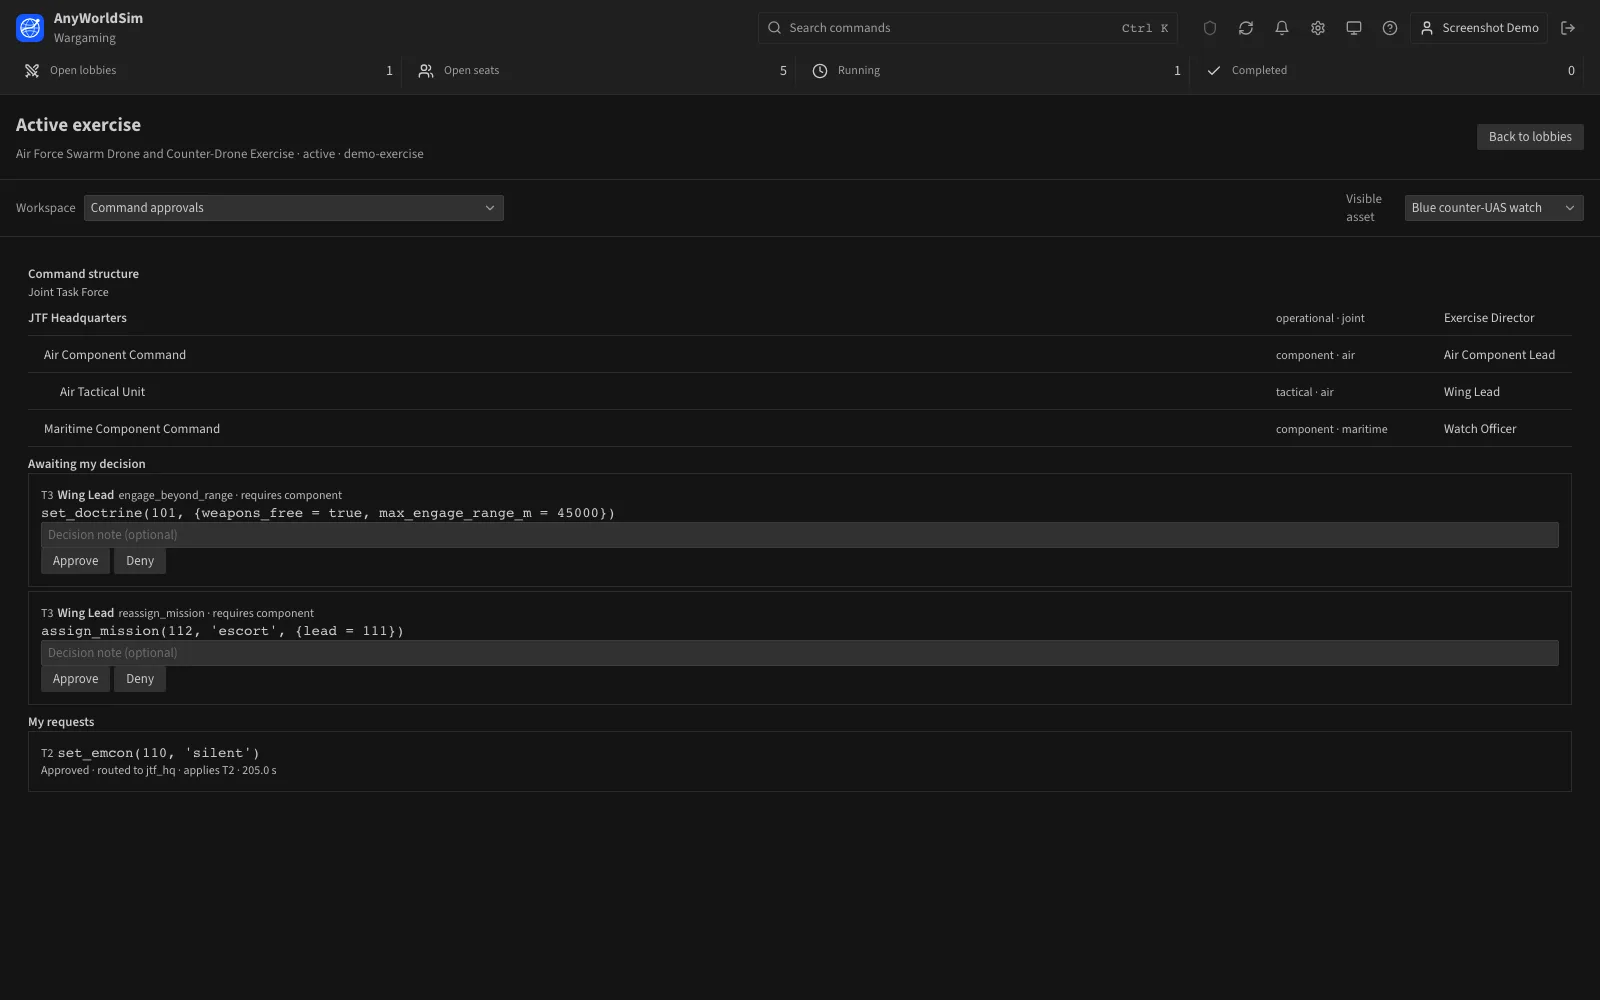Click the clock icon beside Running
This screenshot has height=1000, width=1600.
pyautogui.click(x=820, y=71)
